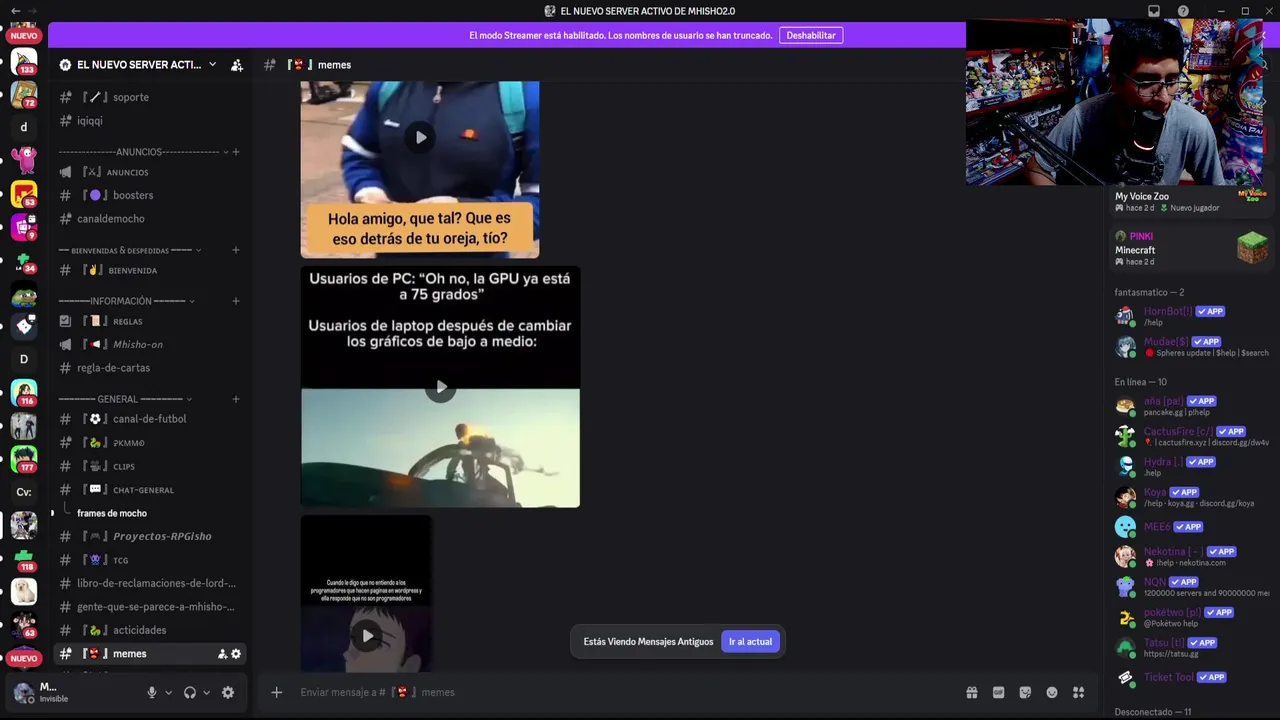Open the soporte channel
This screenshot has height=720, width=1280.
[x=149, y=97]
